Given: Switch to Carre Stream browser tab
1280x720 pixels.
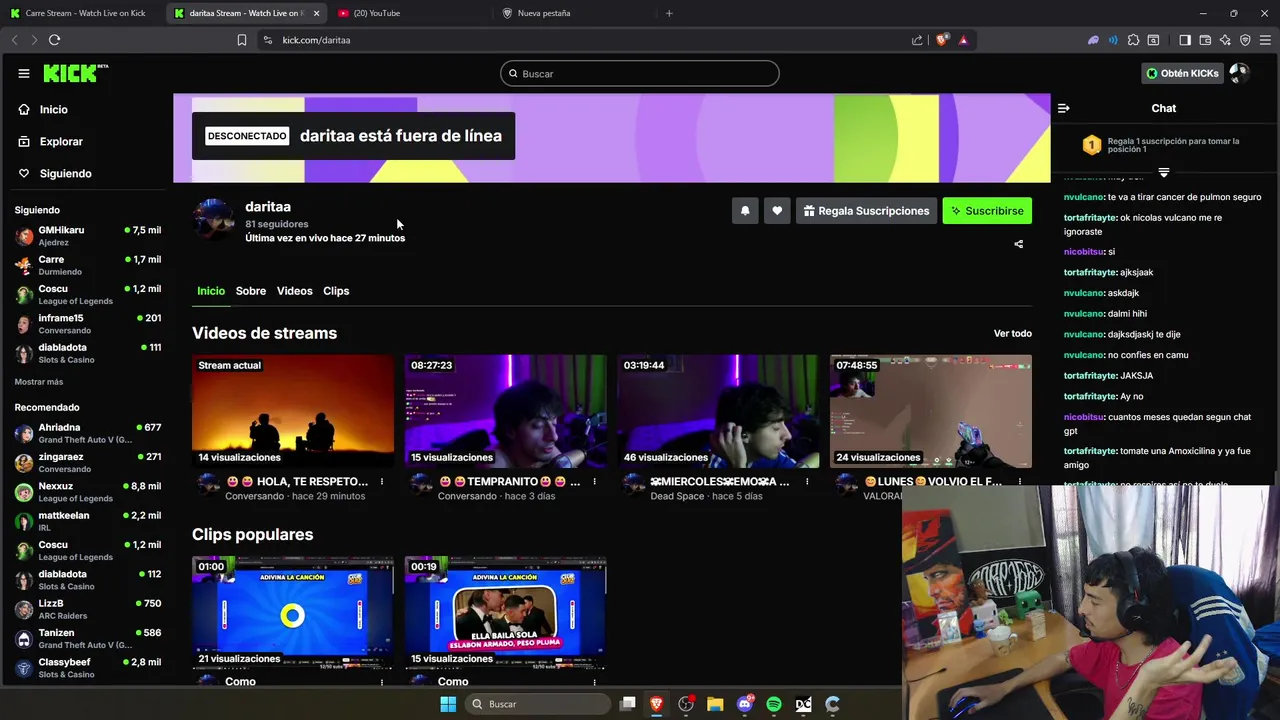Looking at the screenshot, I should point(81,13).
